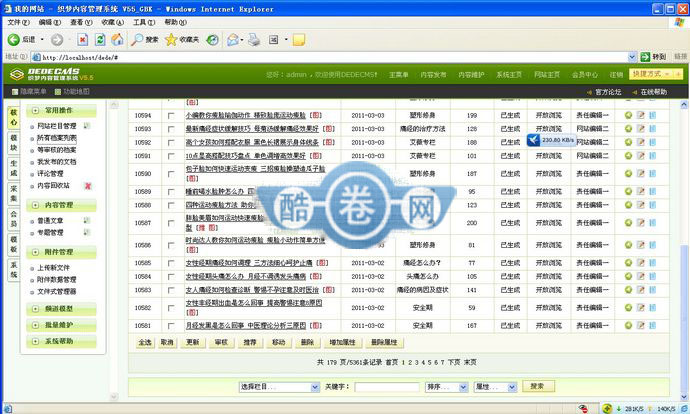Click the edit icon in row 10594
Viewport: 690px width, 414px height.
[x=641, y=115]
